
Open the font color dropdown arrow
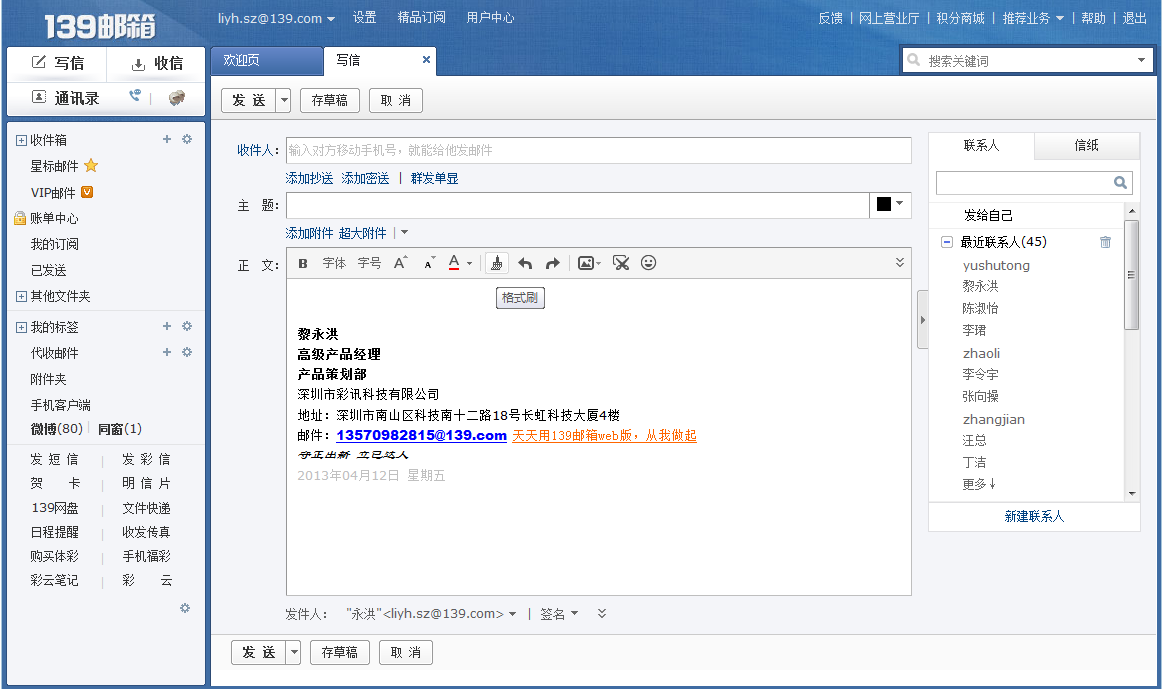point(469,264)
